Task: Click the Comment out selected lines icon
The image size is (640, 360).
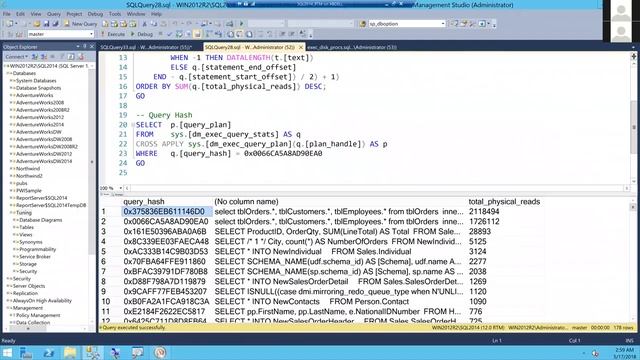Action: point(260,34)
